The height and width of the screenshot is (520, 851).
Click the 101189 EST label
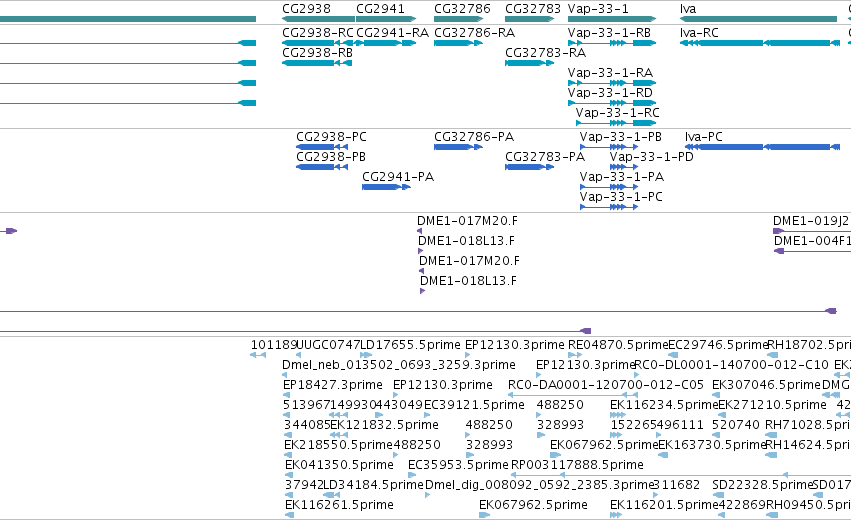[x=274, y=345]
